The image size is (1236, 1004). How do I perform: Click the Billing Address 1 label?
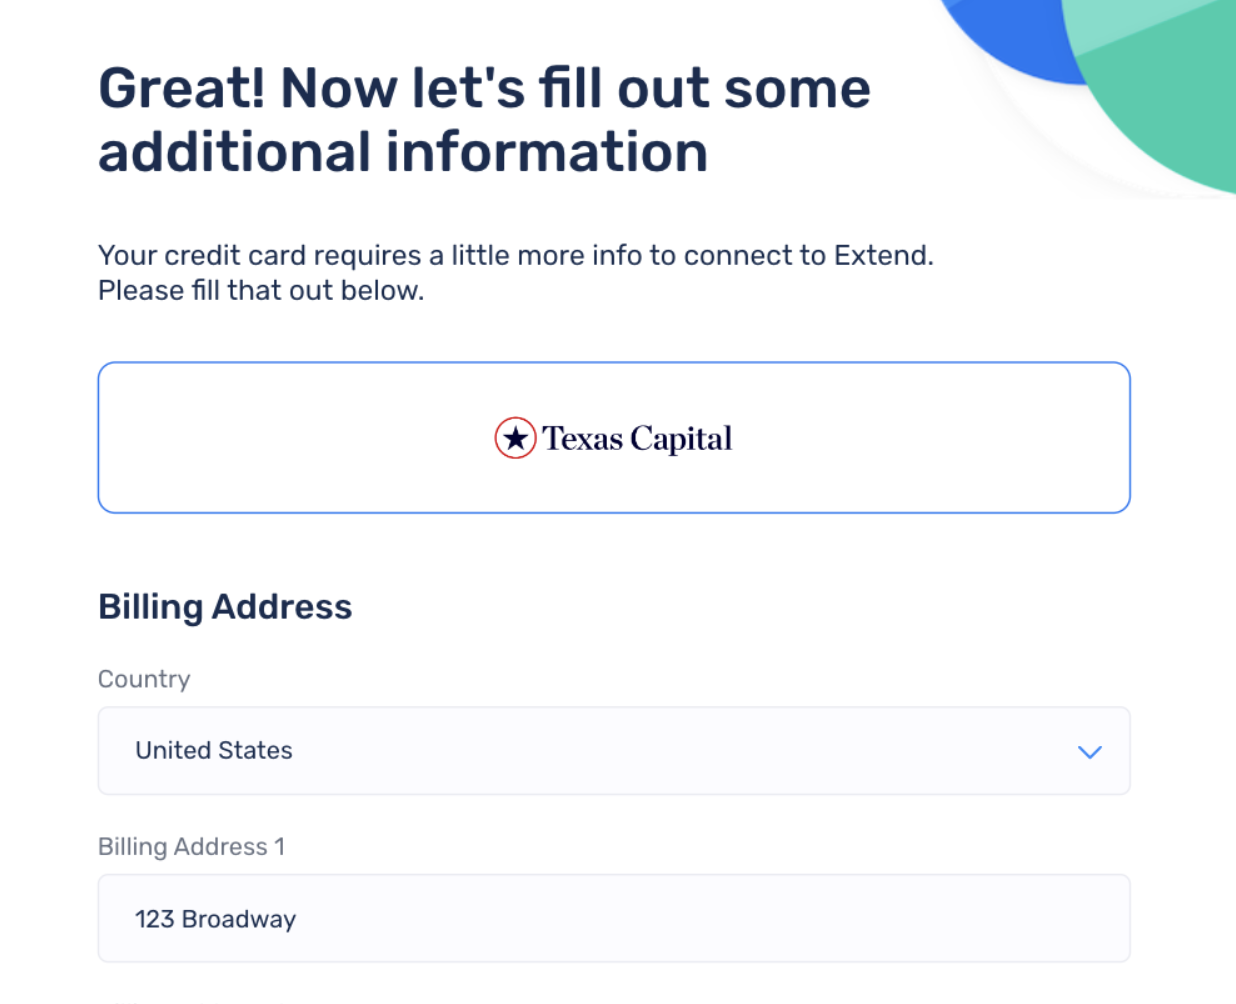(x=192, y=846)
